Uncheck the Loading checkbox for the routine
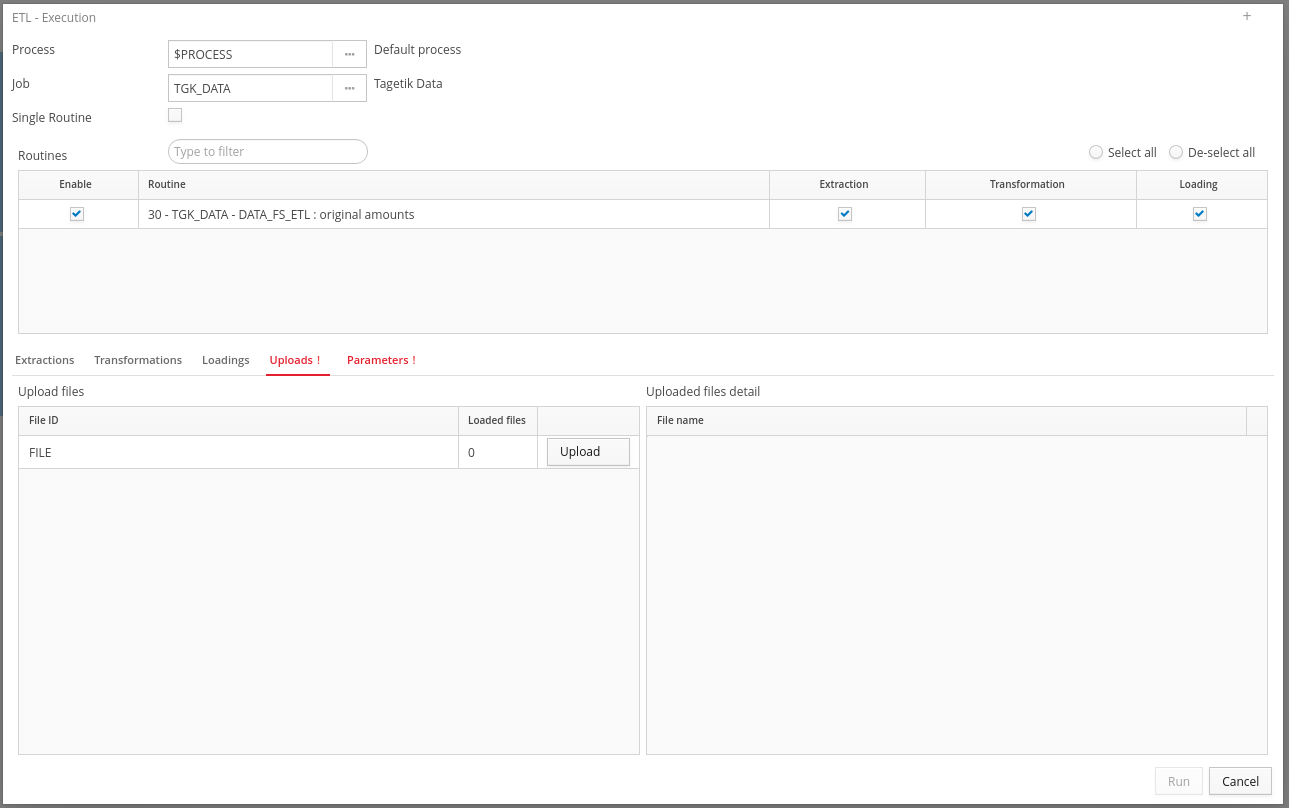1289x808 pixels. point(1200,214)
